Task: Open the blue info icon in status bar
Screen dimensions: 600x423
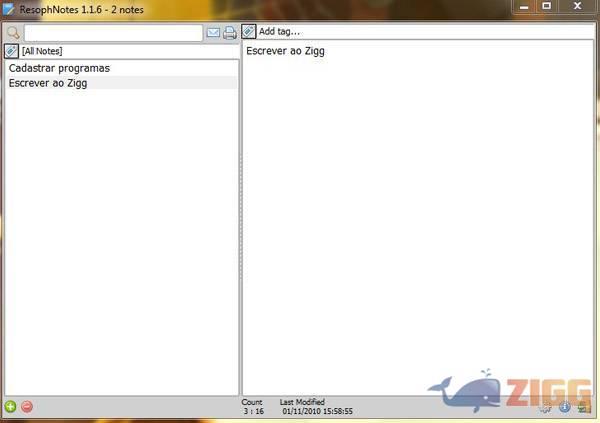Action: click(564, 406)
